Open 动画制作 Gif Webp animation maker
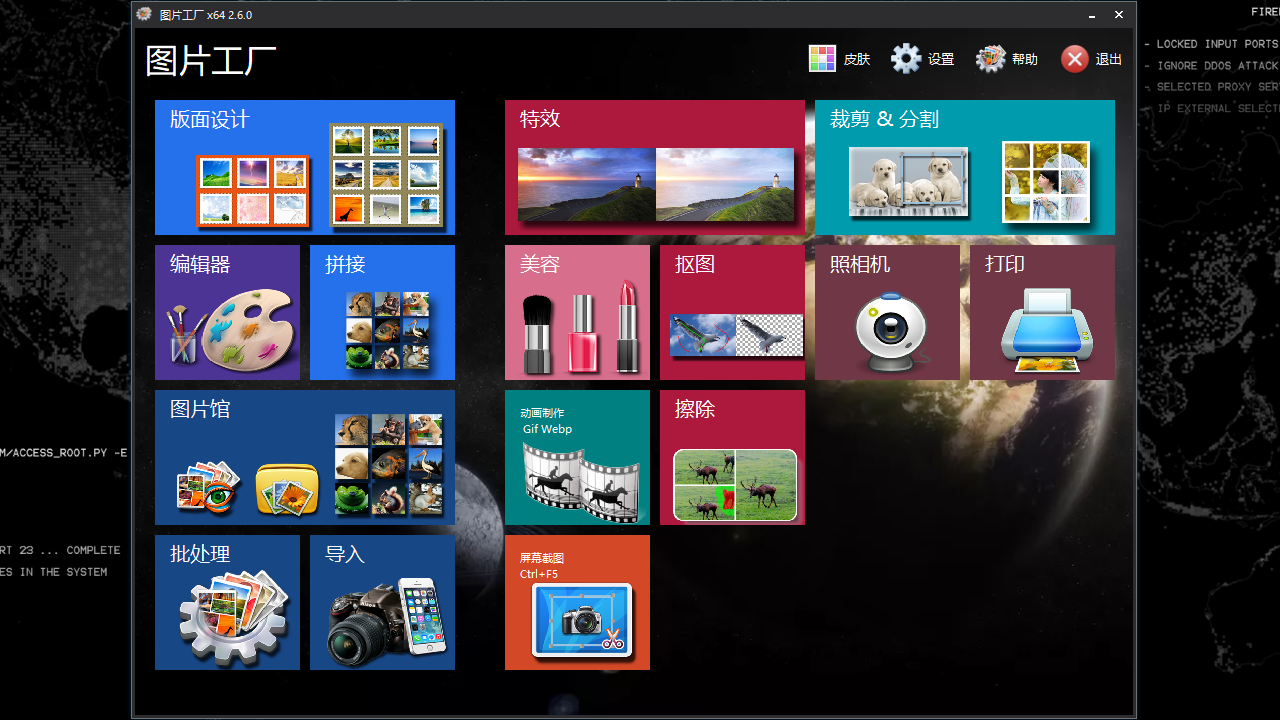Screen dimensions: 1280x720 (x=577, y=457)
